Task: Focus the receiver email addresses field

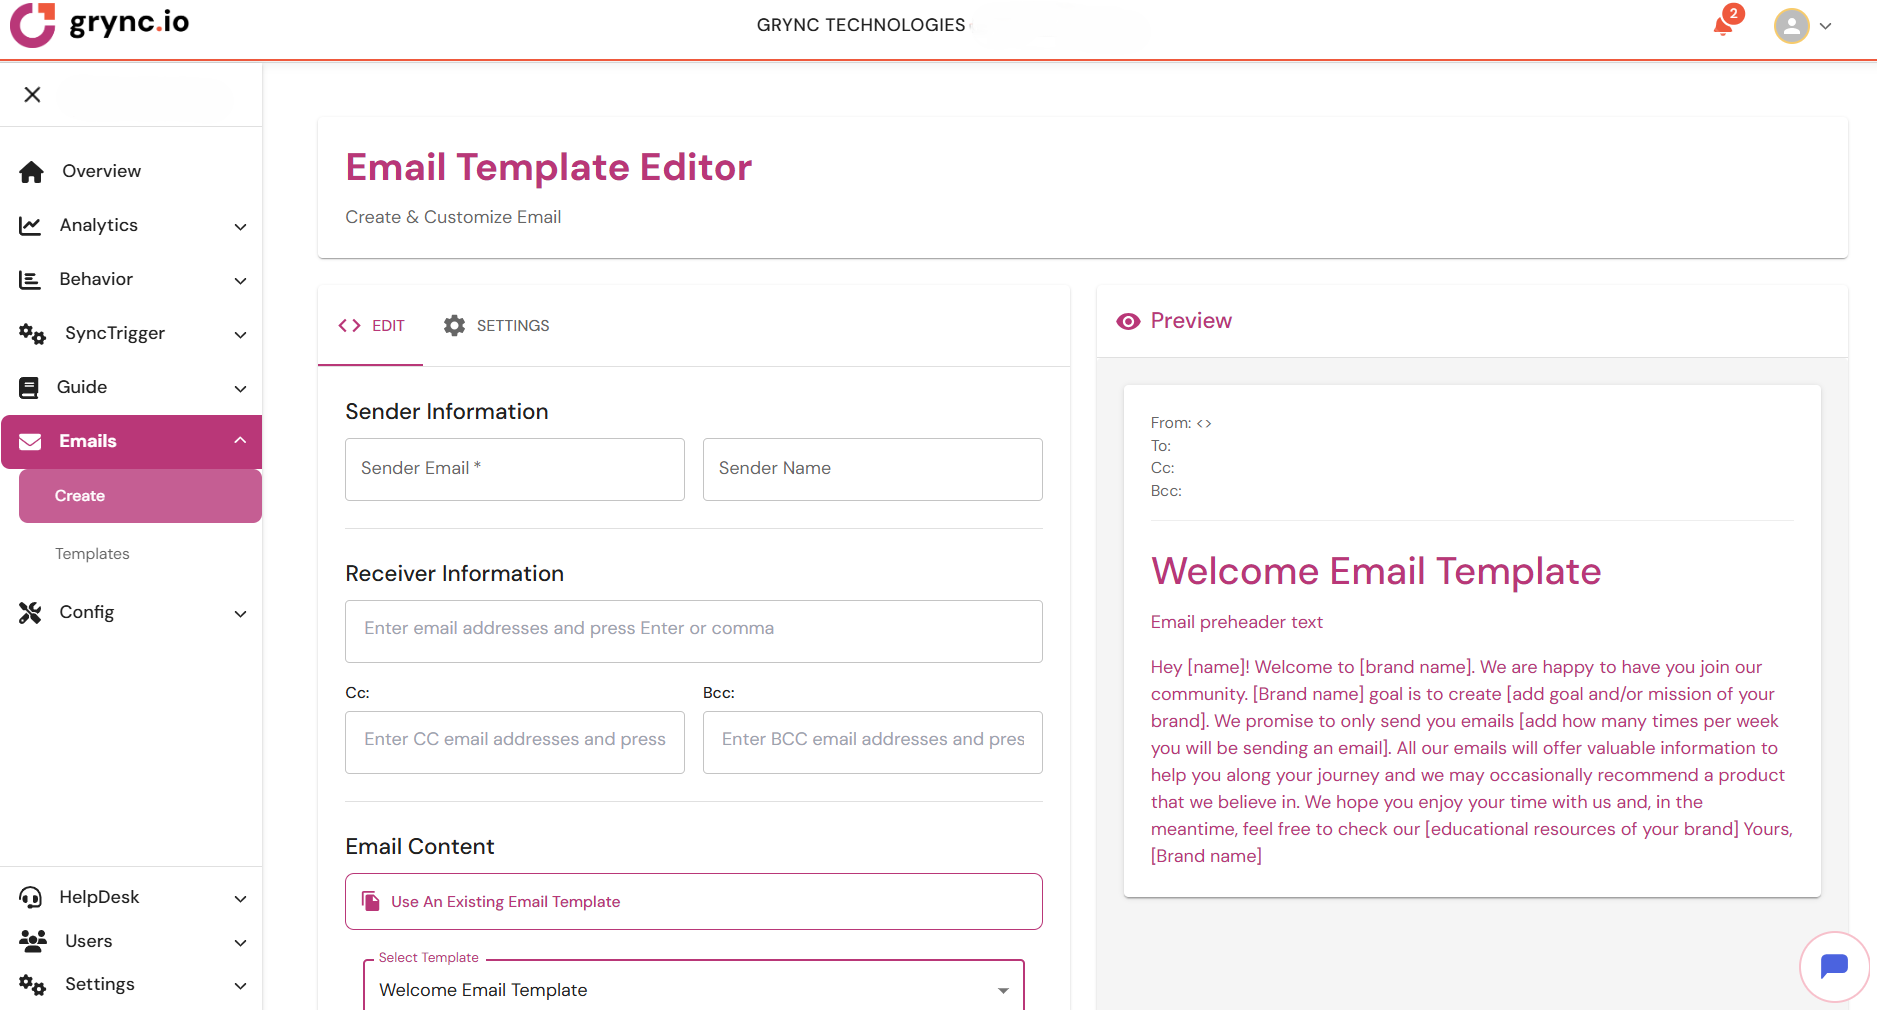Action: (x=693, y=631)
